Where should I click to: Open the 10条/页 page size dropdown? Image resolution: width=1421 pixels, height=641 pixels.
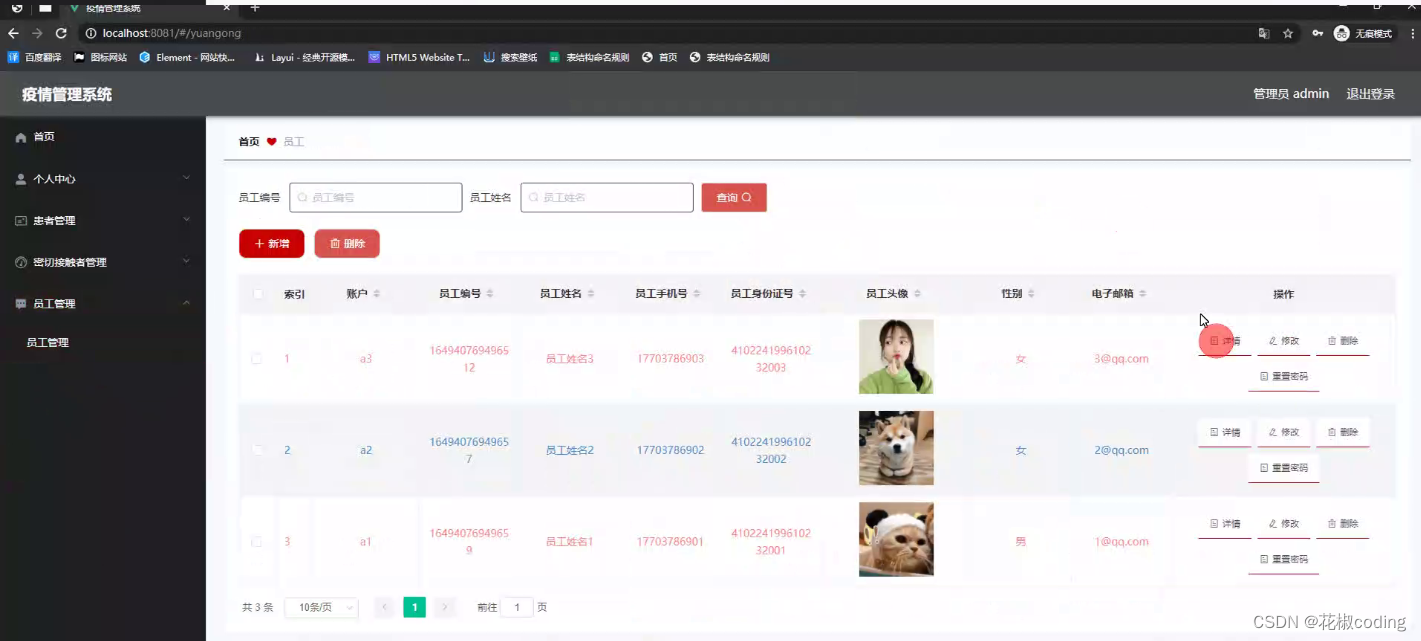(322, 607)
